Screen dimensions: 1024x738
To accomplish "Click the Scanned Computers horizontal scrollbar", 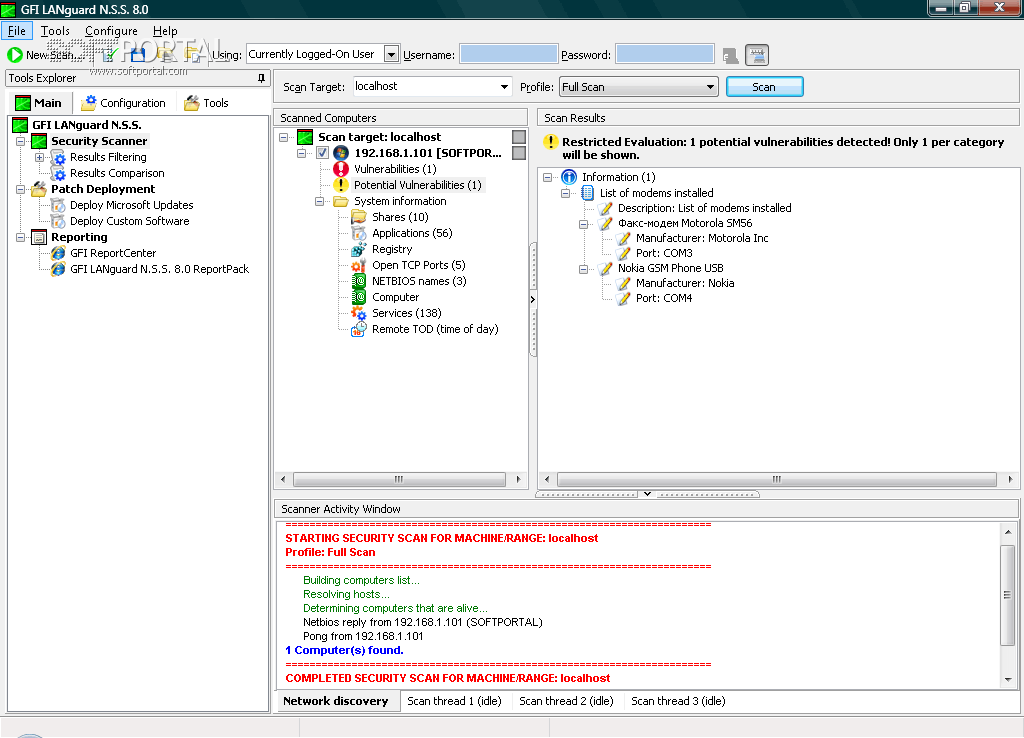I will click(399, 479).
